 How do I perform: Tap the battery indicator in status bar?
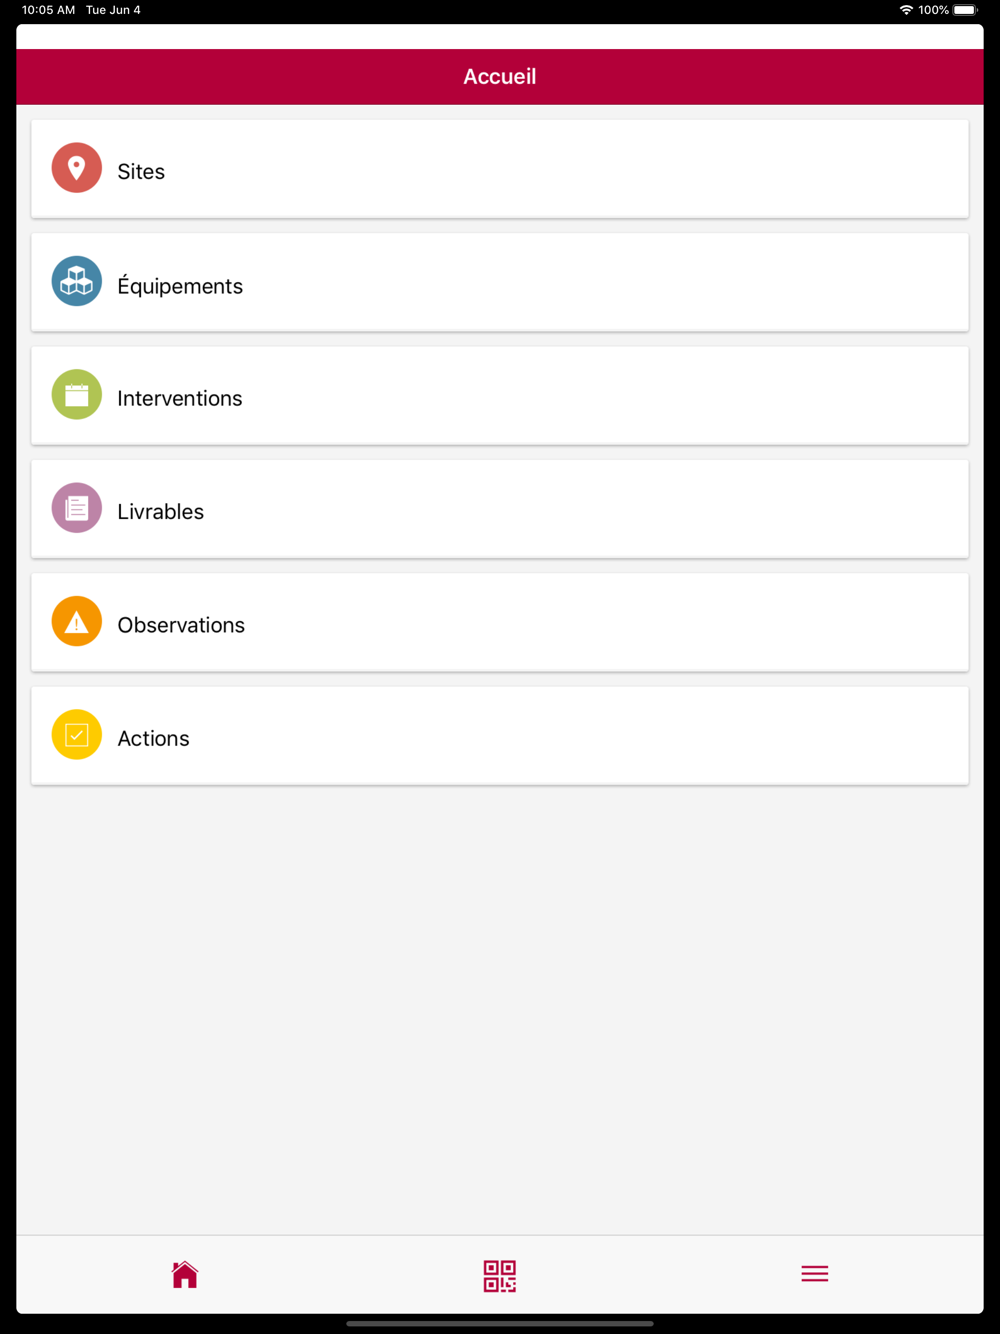click(x=965, y=10)
